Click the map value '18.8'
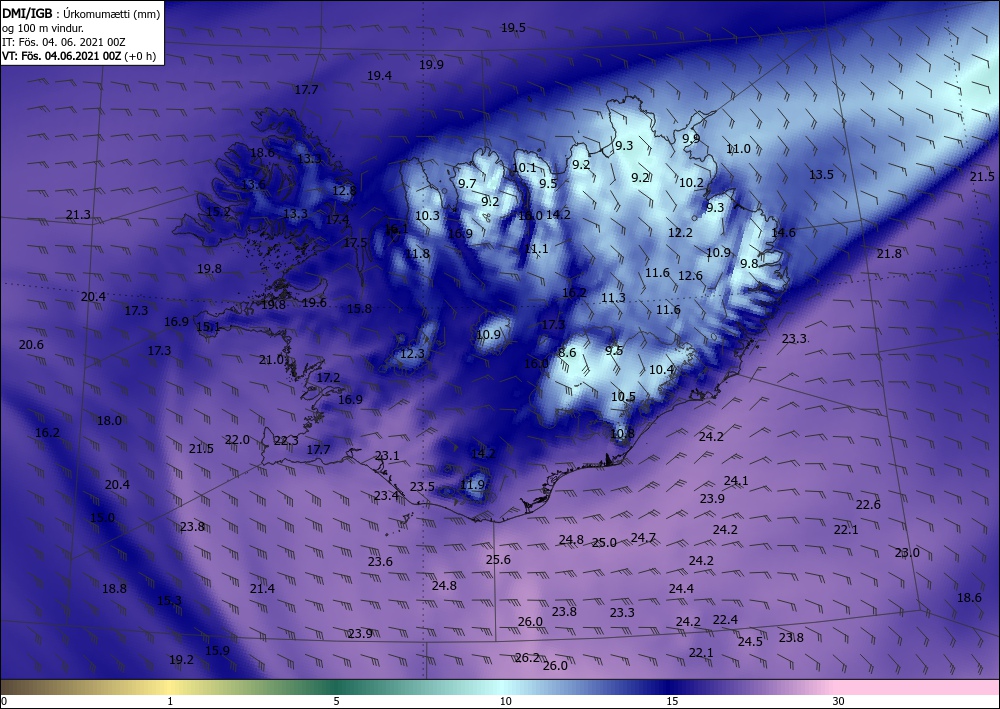Viewport: 1000px width, 709px height. [114, 589]
